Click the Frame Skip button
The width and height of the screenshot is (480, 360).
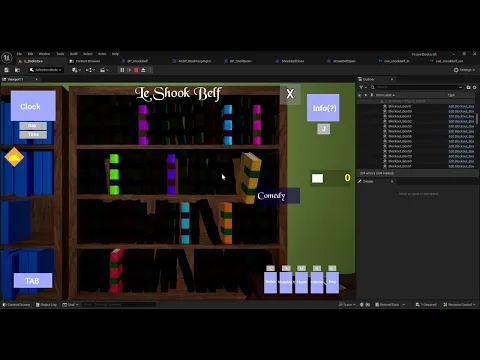click(x=129, y=70)
